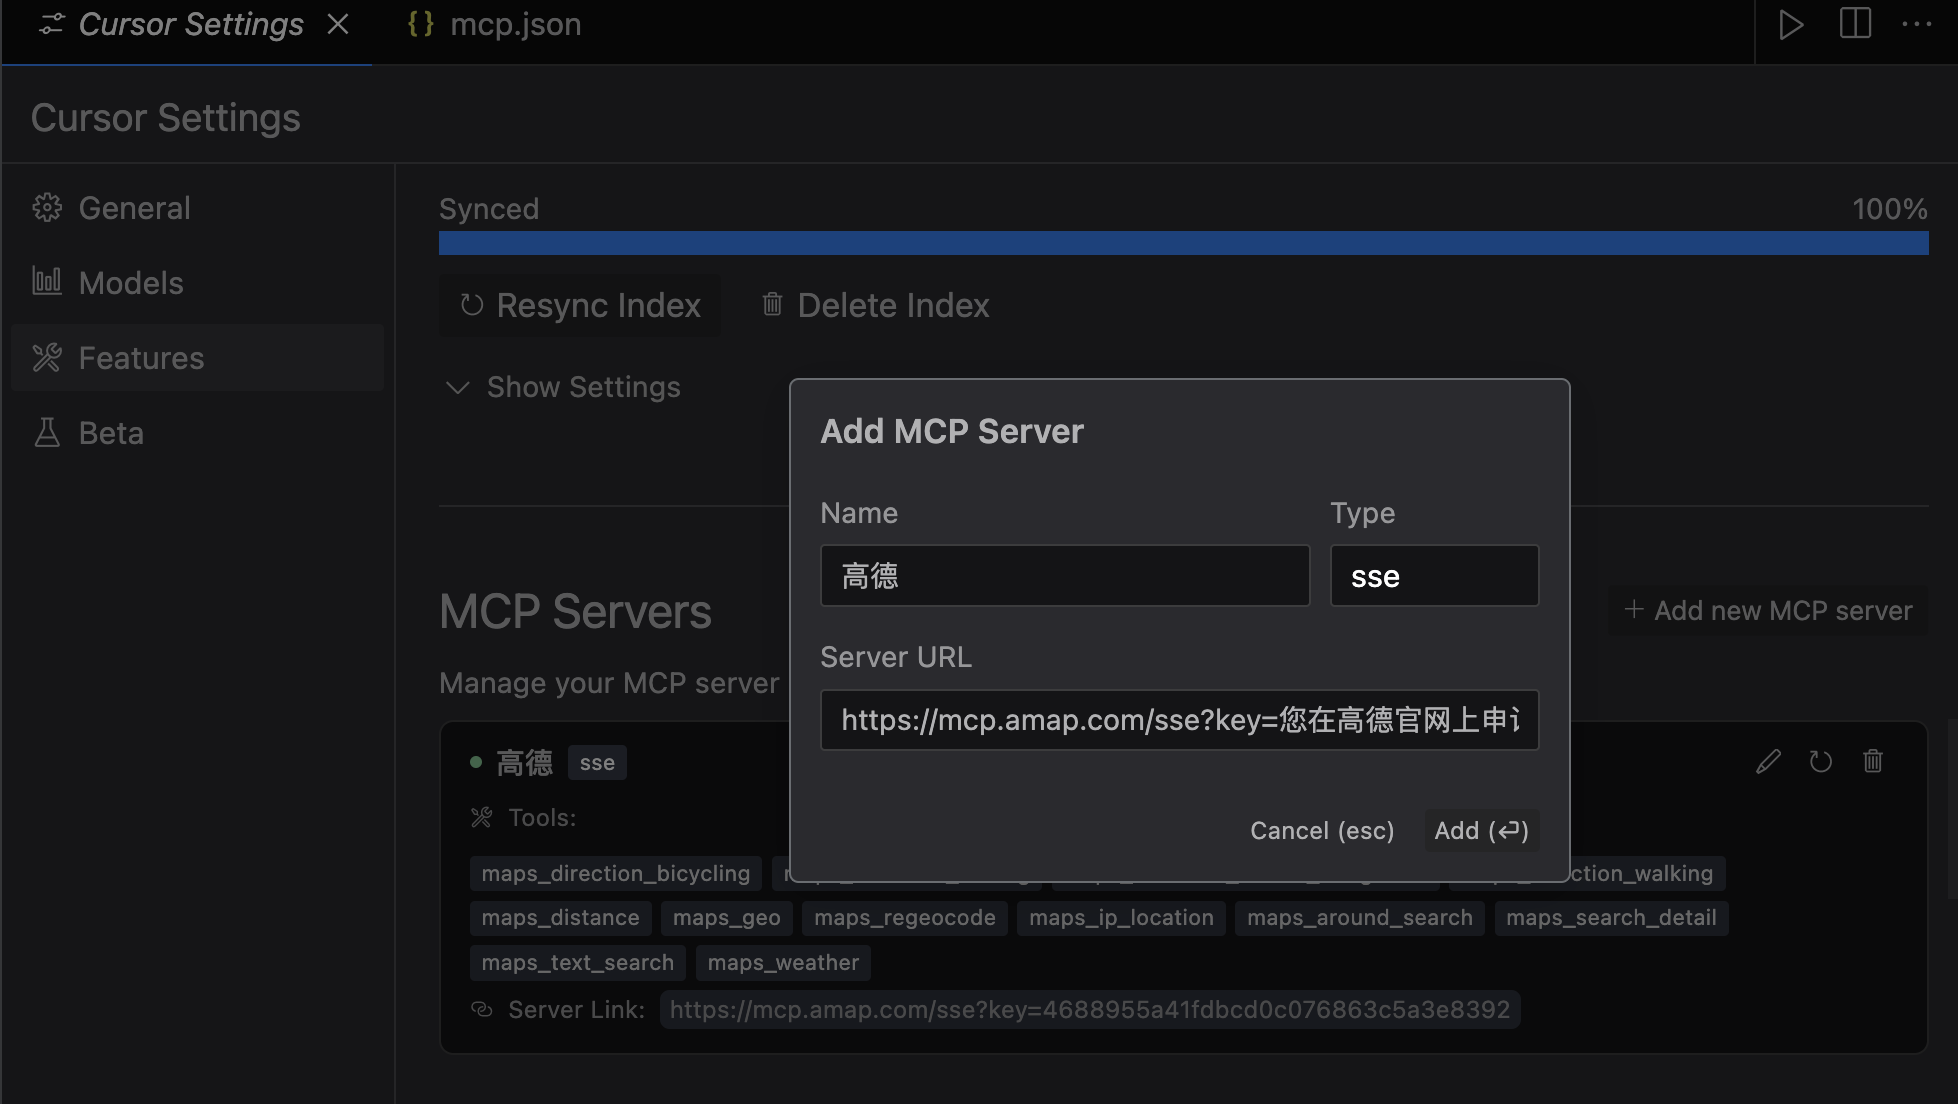The height and width of the screenshot is (1104, 1958).
Task: Click the Resync Index button
Action: tap(580, 305)
